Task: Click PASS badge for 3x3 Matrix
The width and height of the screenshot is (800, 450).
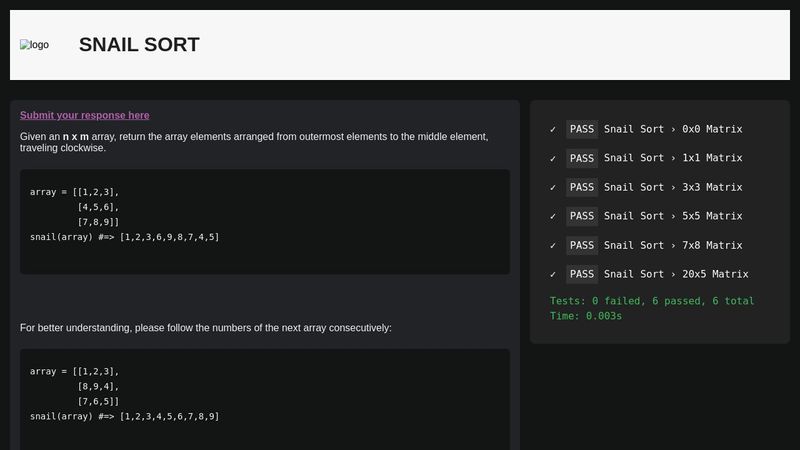Action: click(x=581, y=187)
